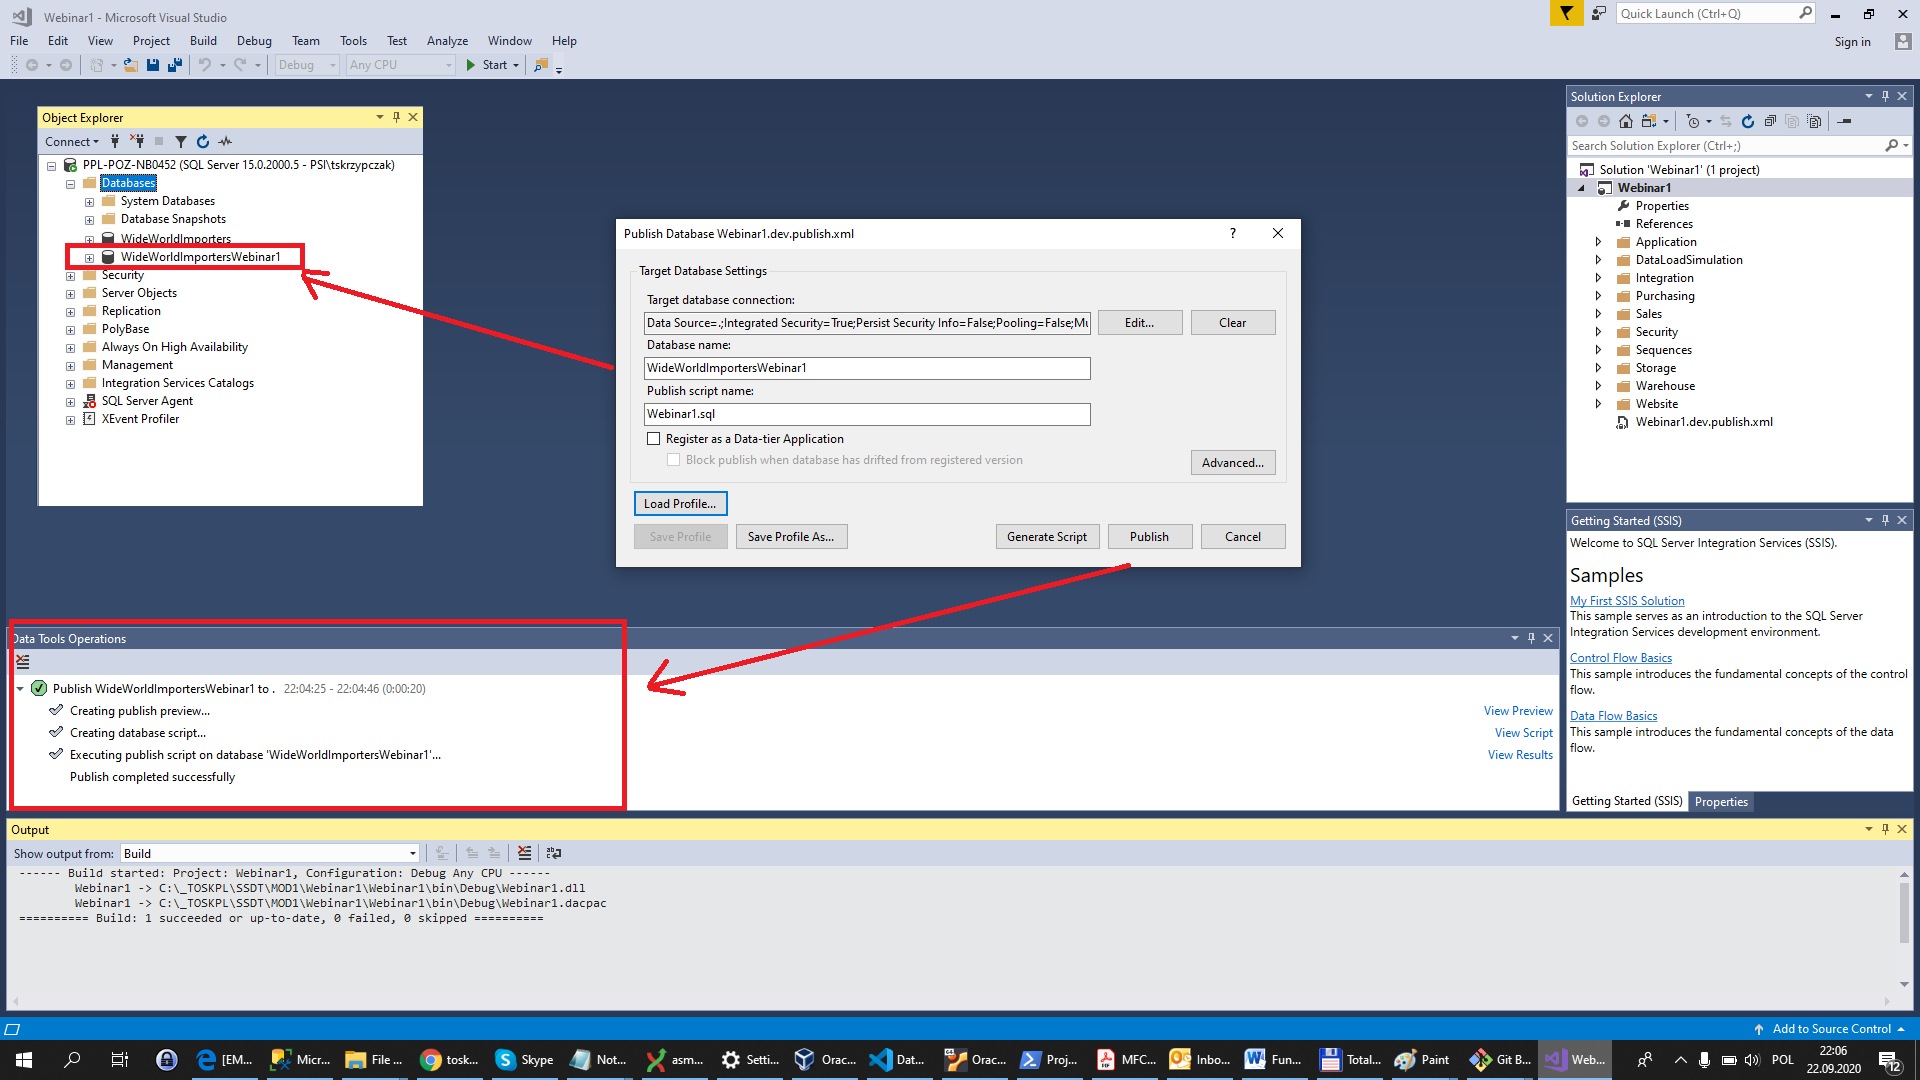Click Generate Script button
The width and height of the screenshot is (1920, 1080).
(1046, 537)
